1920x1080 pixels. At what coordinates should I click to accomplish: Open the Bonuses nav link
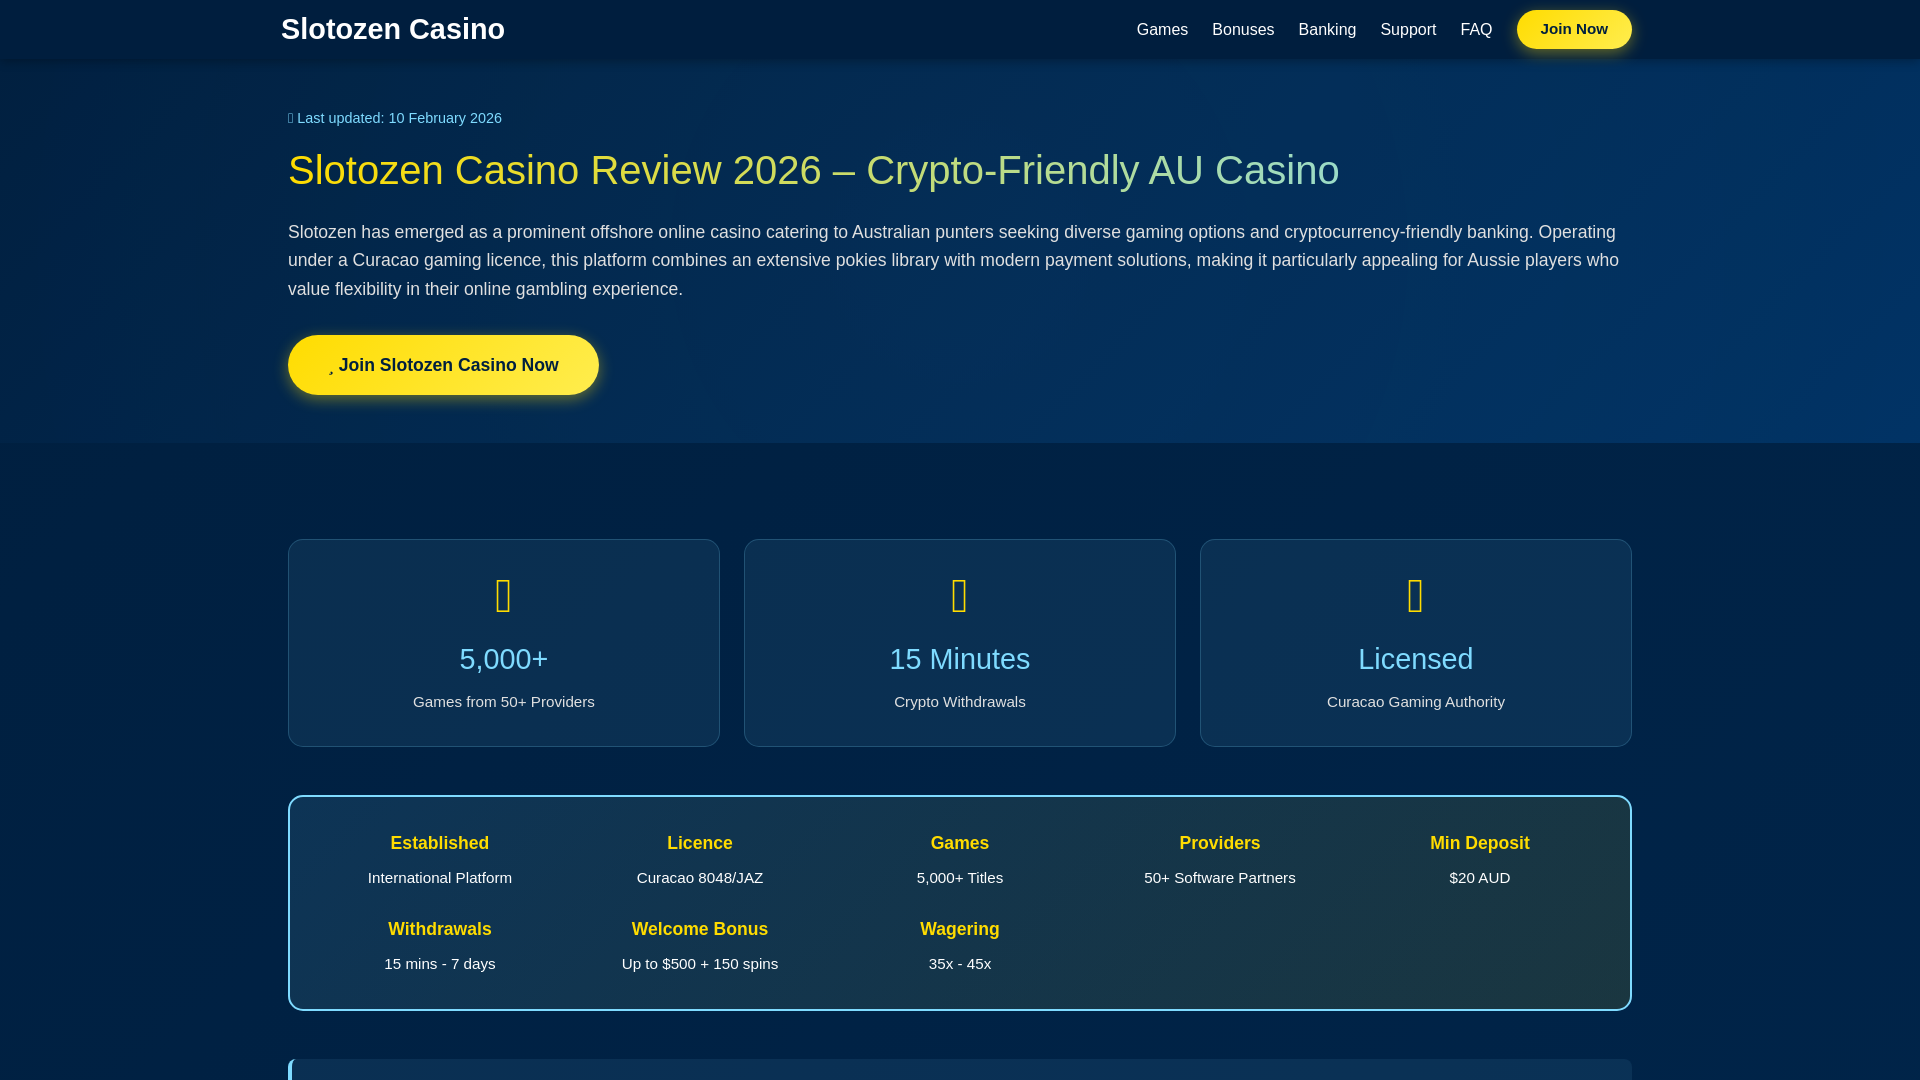click(1243, 30)
